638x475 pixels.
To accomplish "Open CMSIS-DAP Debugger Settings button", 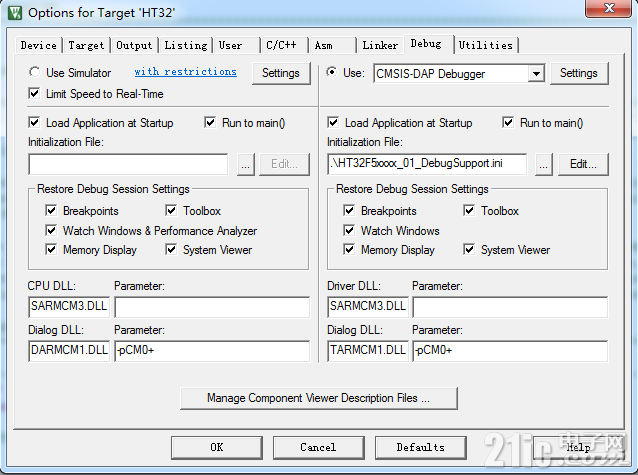I will coord(579,73).
